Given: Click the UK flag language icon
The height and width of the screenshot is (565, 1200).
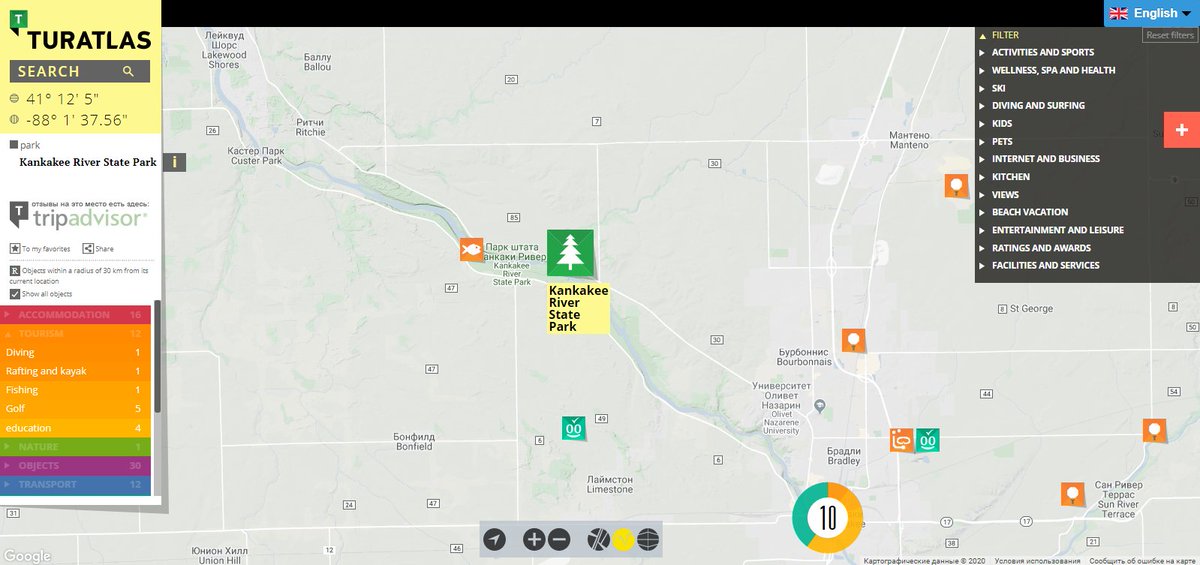Looking at the screenshot, I should coord(1119,13).
